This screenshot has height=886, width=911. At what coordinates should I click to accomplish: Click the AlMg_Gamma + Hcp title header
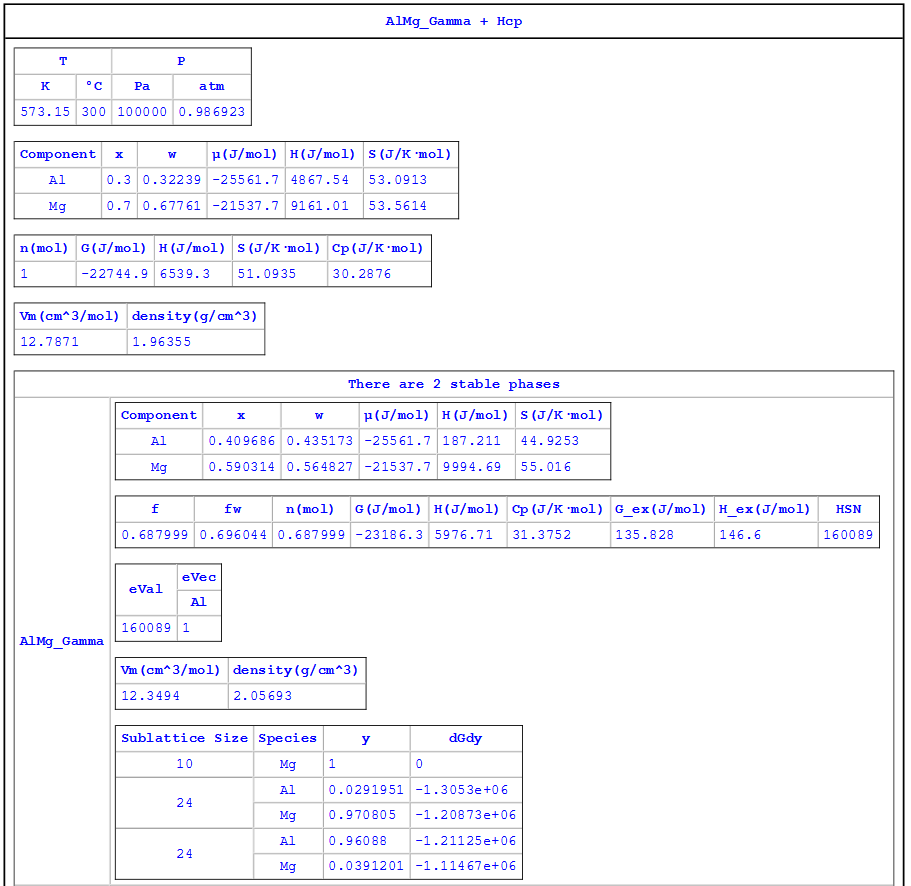pyautogui.click(x=453, y=21)
